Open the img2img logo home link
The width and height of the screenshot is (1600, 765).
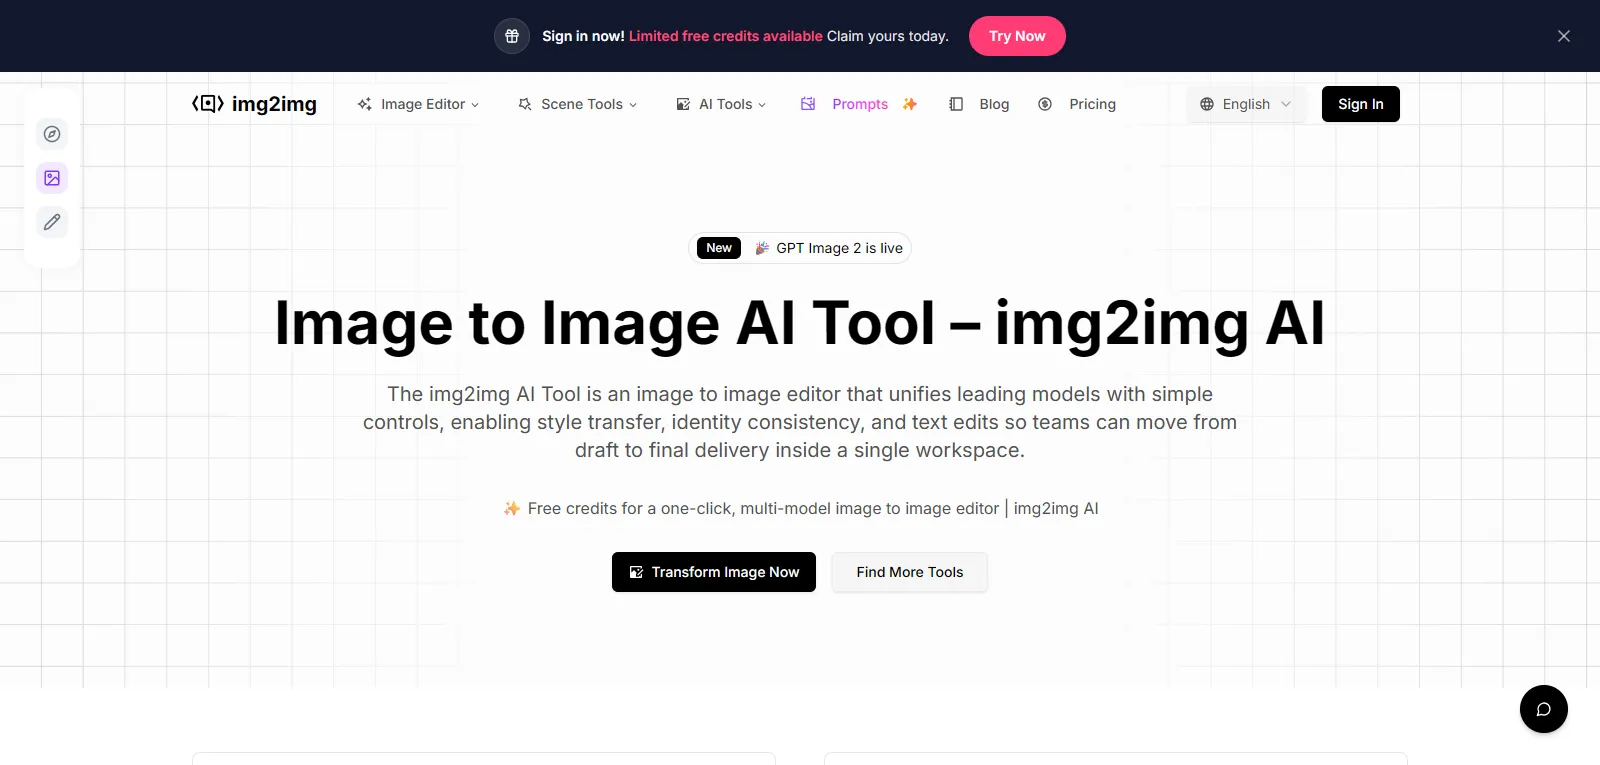point(254,104)
